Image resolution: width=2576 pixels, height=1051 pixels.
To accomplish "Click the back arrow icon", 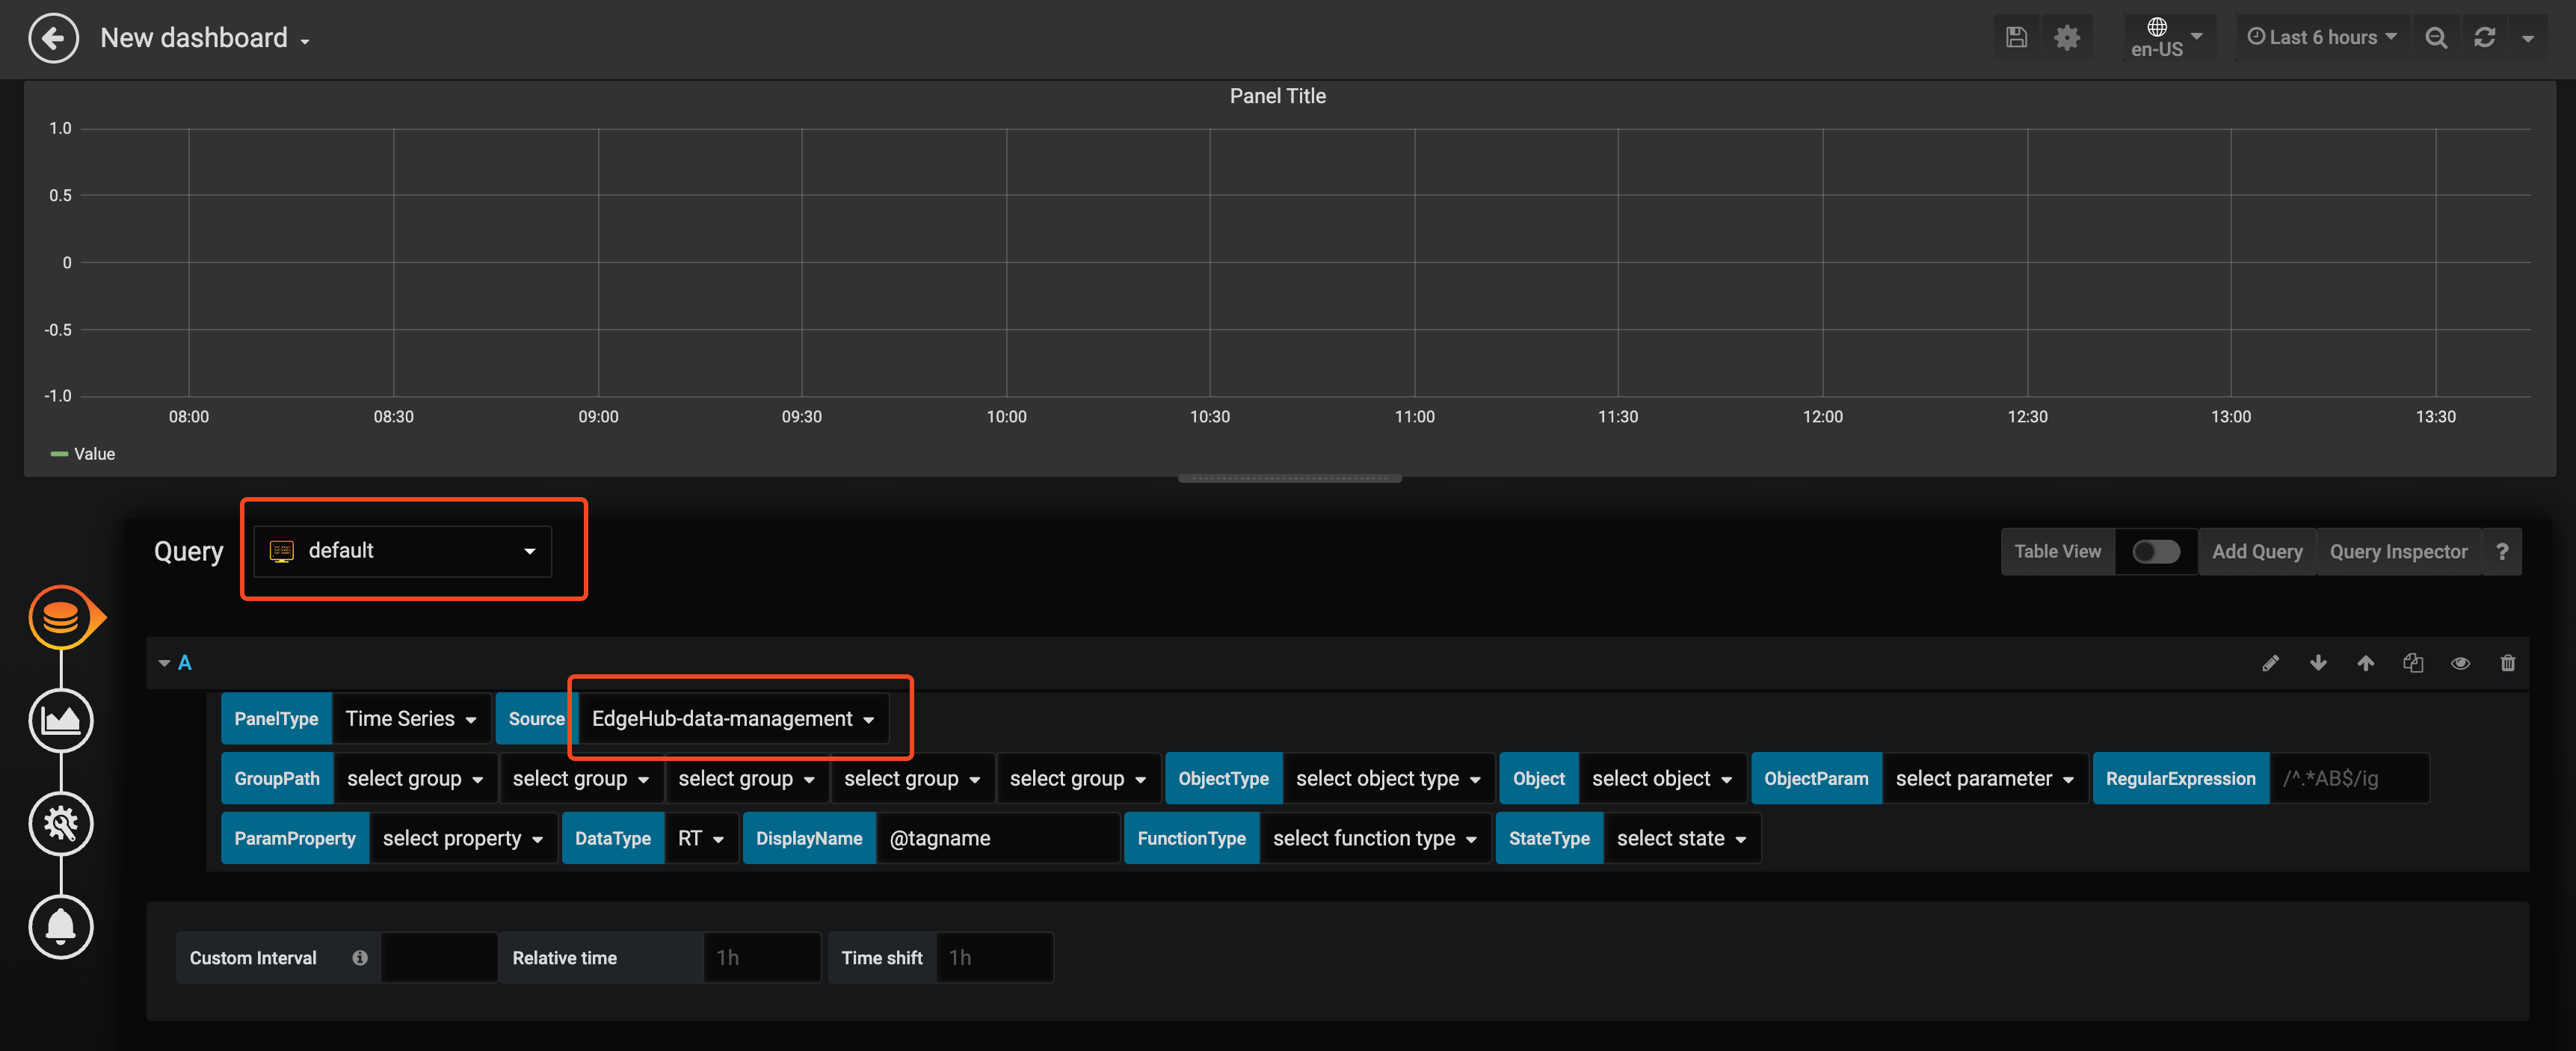I will [x=53, y=38].
